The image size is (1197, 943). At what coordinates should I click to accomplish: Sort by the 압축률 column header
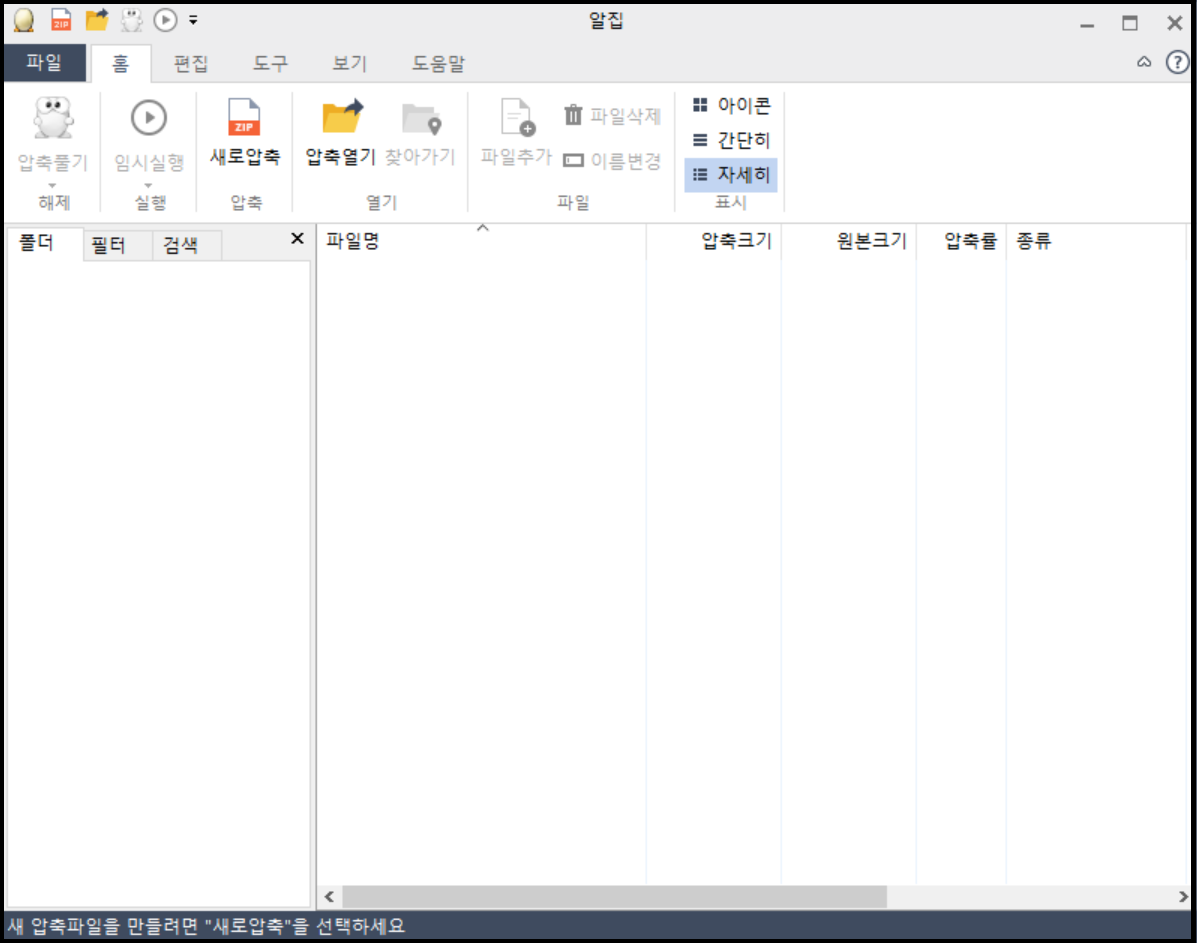(x=961, y=241)
